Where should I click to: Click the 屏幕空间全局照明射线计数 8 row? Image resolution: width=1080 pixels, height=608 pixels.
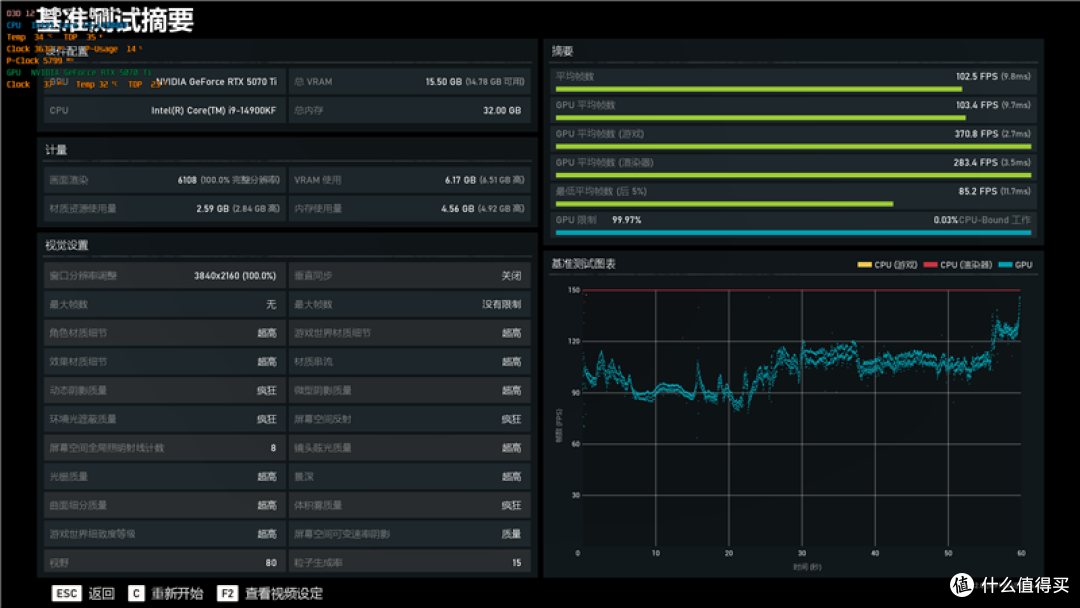(x=164, y=448)
